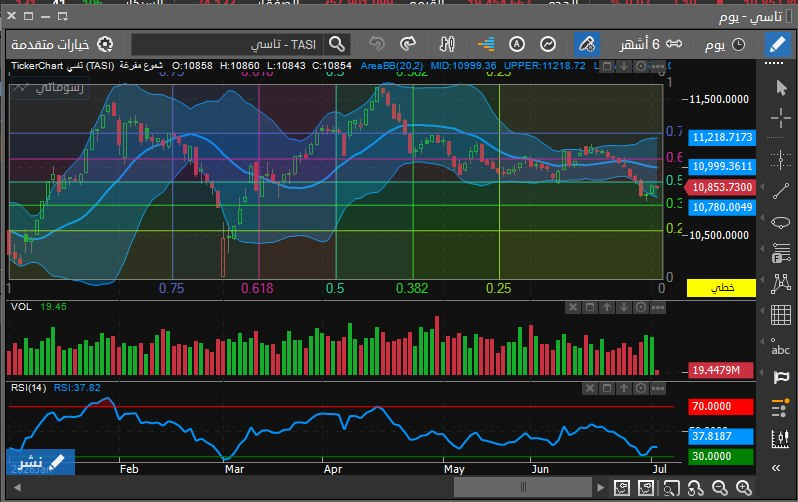Expand abc text tool variants small arrow

(762, 342)
